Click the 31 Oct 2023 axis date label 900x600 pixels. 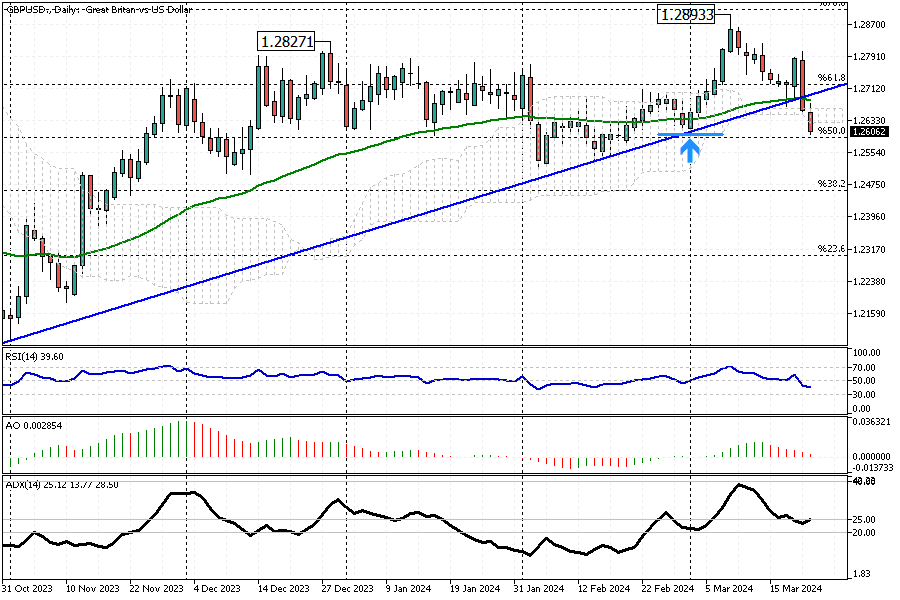point(28,590)
